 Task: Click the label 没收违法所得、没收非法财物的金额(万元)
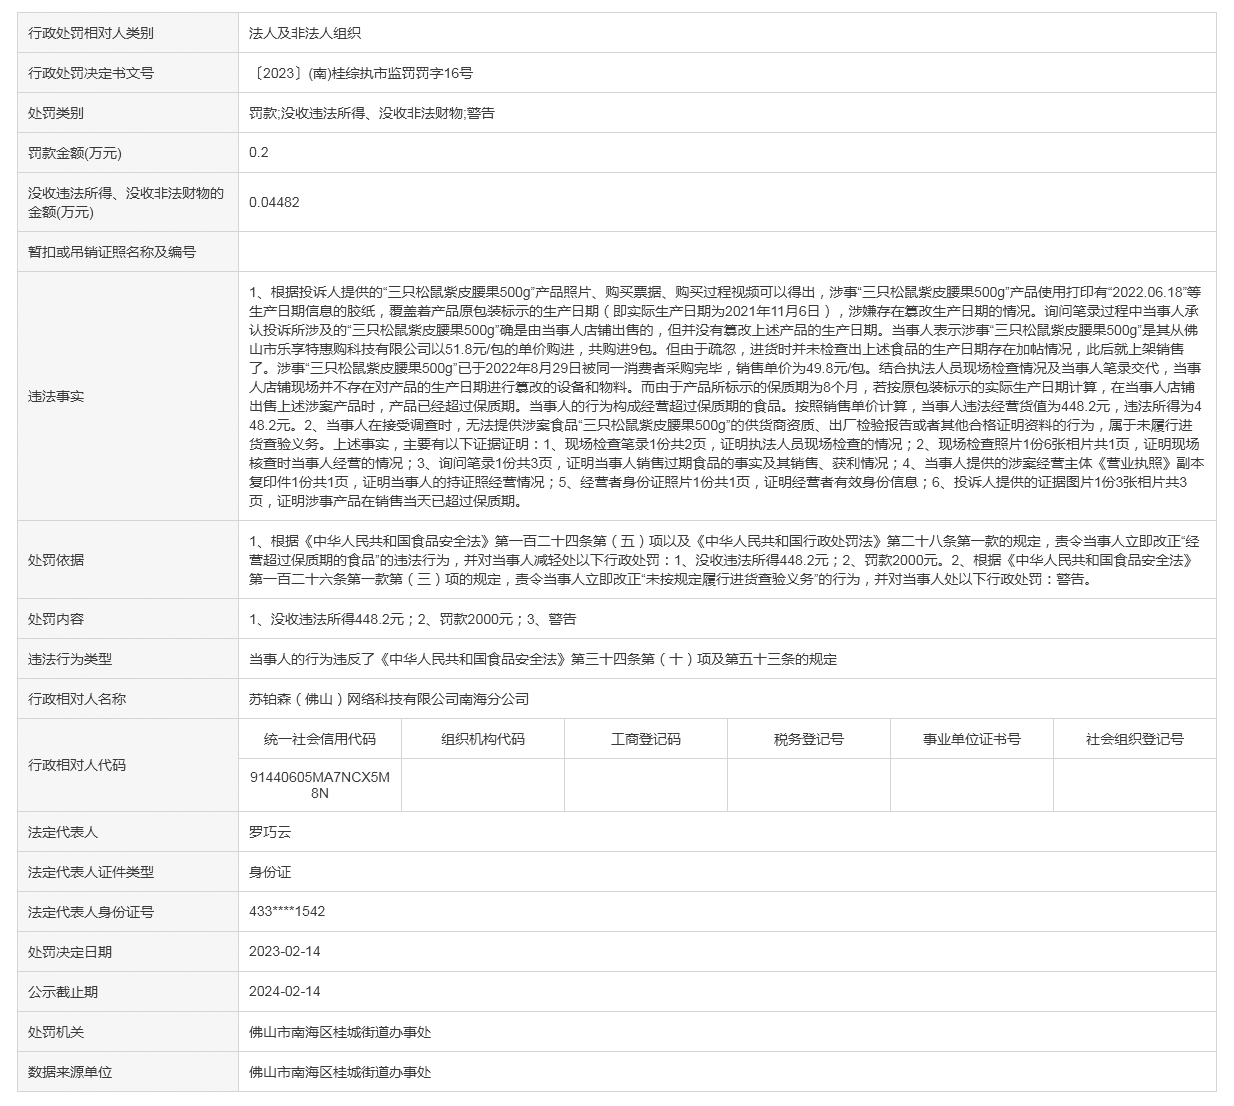point(126,202)
